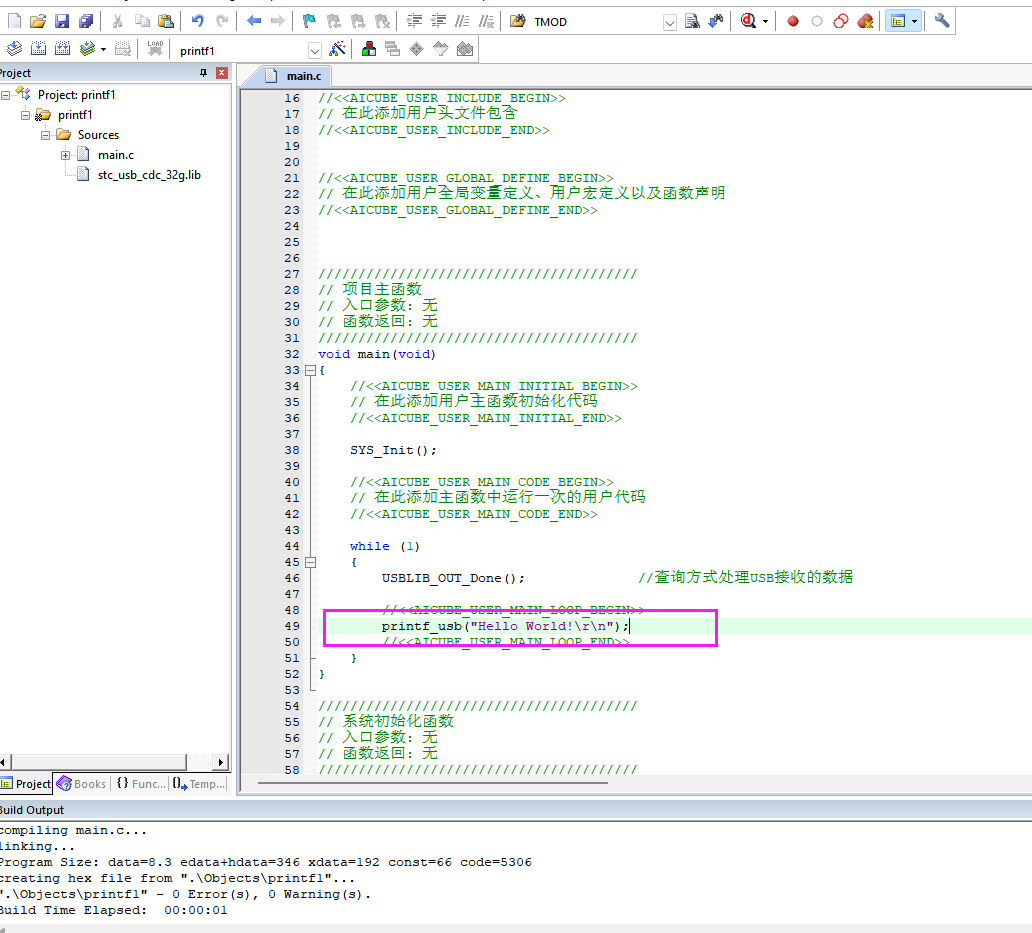This screenshot has height=933, width=1032.
Task: Switch to the Templates tab
Action: [199, 784]
